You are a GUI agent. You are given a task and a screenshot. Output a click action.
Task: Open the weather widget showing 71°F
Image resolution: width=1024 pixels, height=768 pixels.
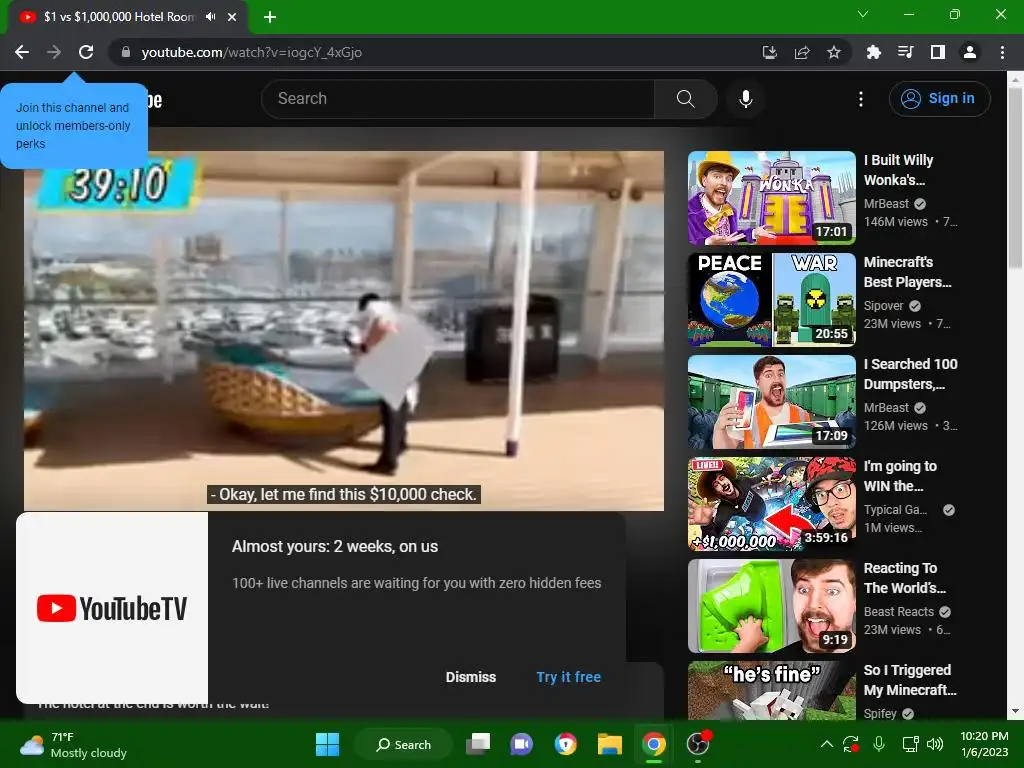(73, 745)
